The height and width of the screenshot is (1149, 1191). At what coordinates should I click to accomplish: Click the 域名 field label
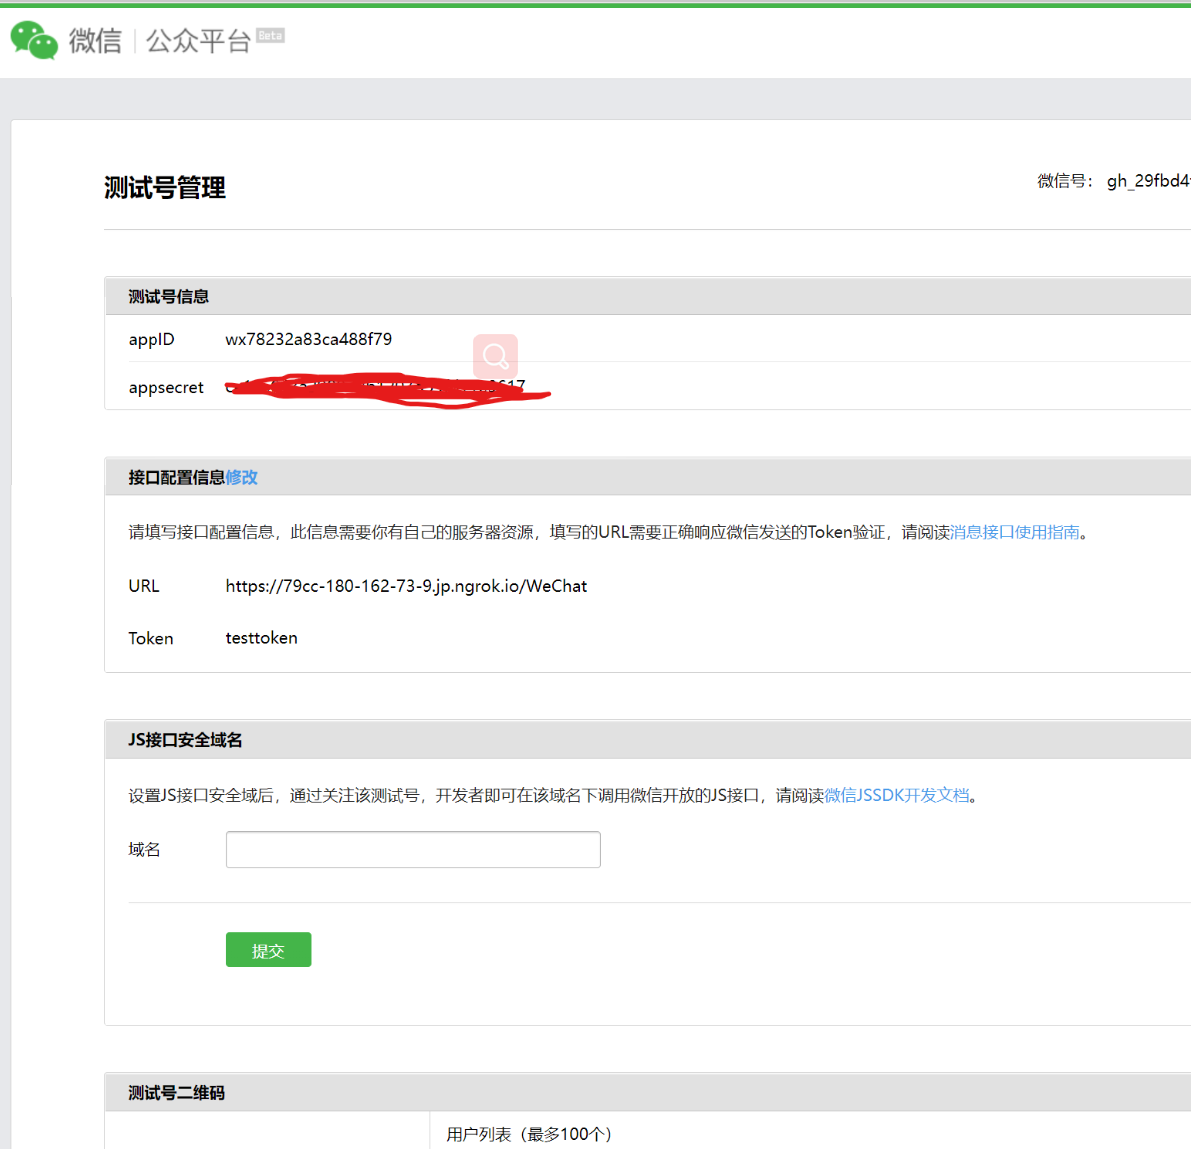coord(144,849)
